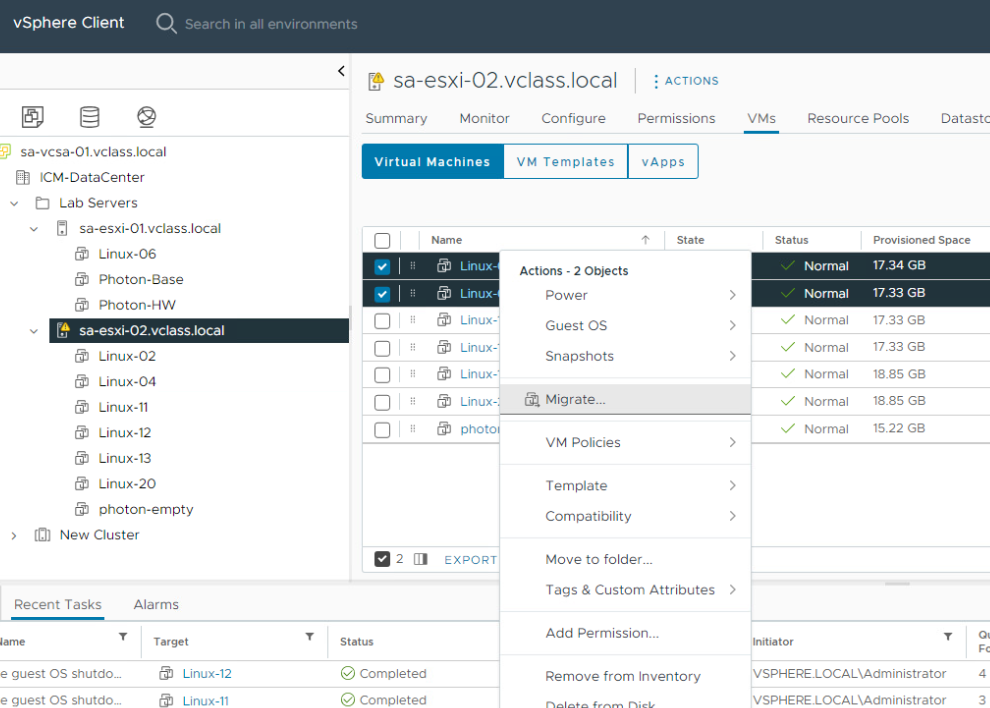This screenshot has height=708, width=990.
Task: Check the fourth VM row checkbox
Action: click(x=382, y=348)
